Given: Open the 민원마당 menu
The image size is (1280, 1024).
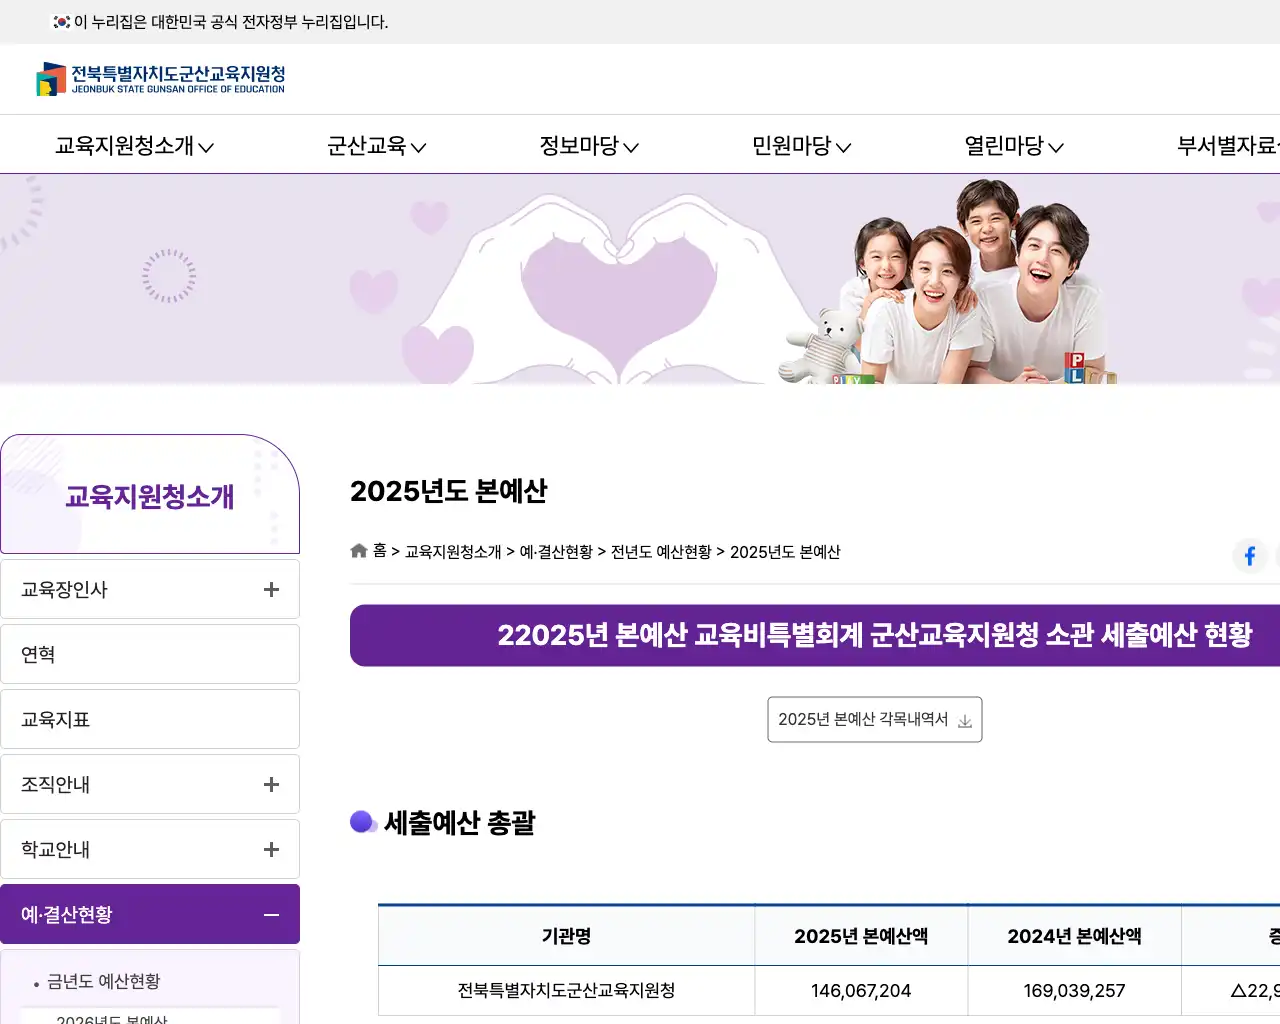Looking at the screenshot, I should [x=801, y=146].
